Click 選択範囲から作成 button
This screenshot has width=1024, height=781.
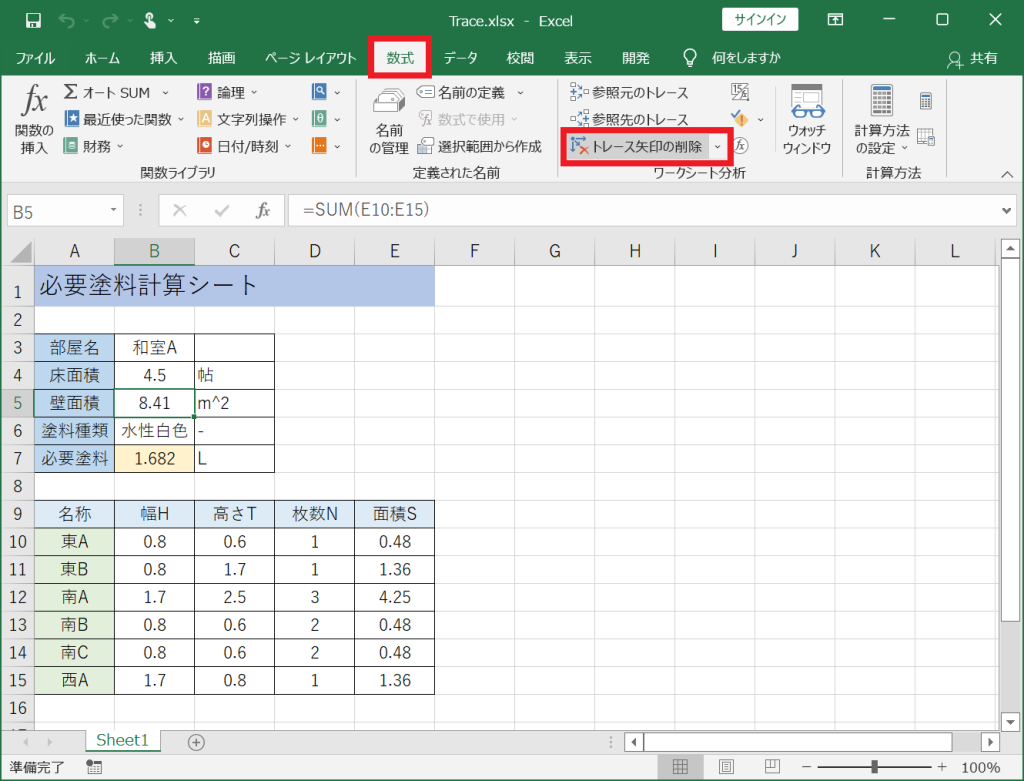click(480, 146)
